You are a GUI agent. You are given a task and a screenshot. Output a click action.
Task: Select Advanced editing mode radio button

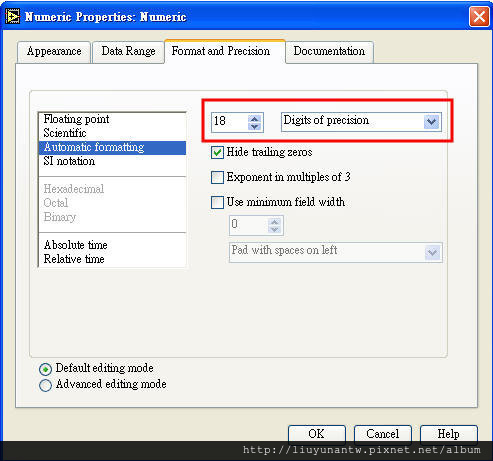(x=45, y=385)
